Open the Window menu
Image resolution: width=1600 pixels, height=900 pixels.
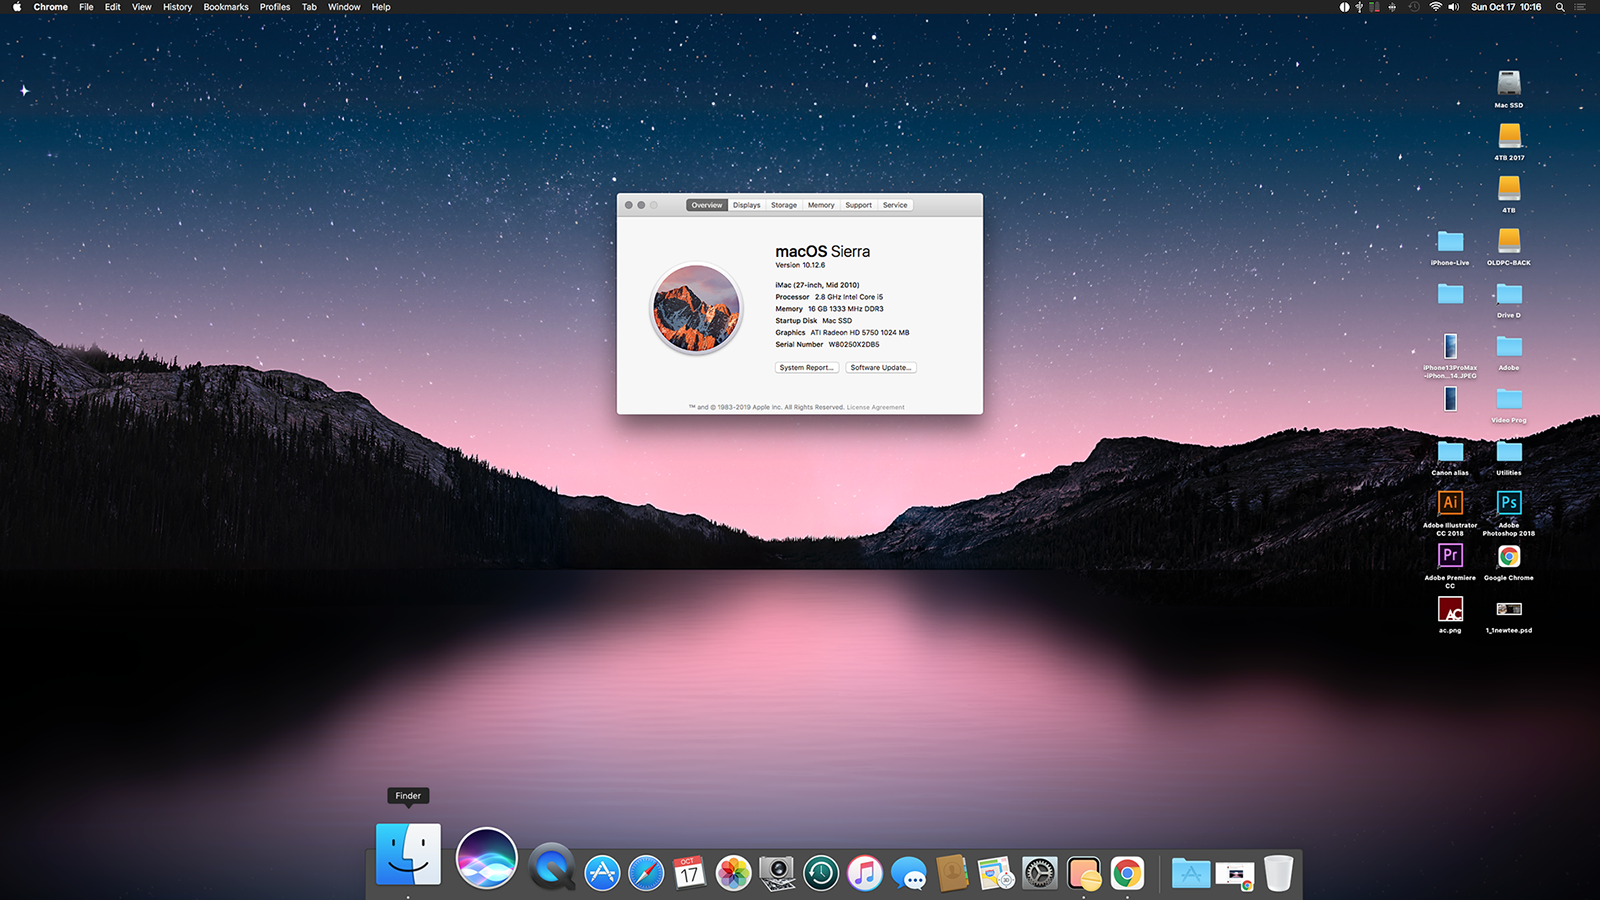(x=344, y=7)
